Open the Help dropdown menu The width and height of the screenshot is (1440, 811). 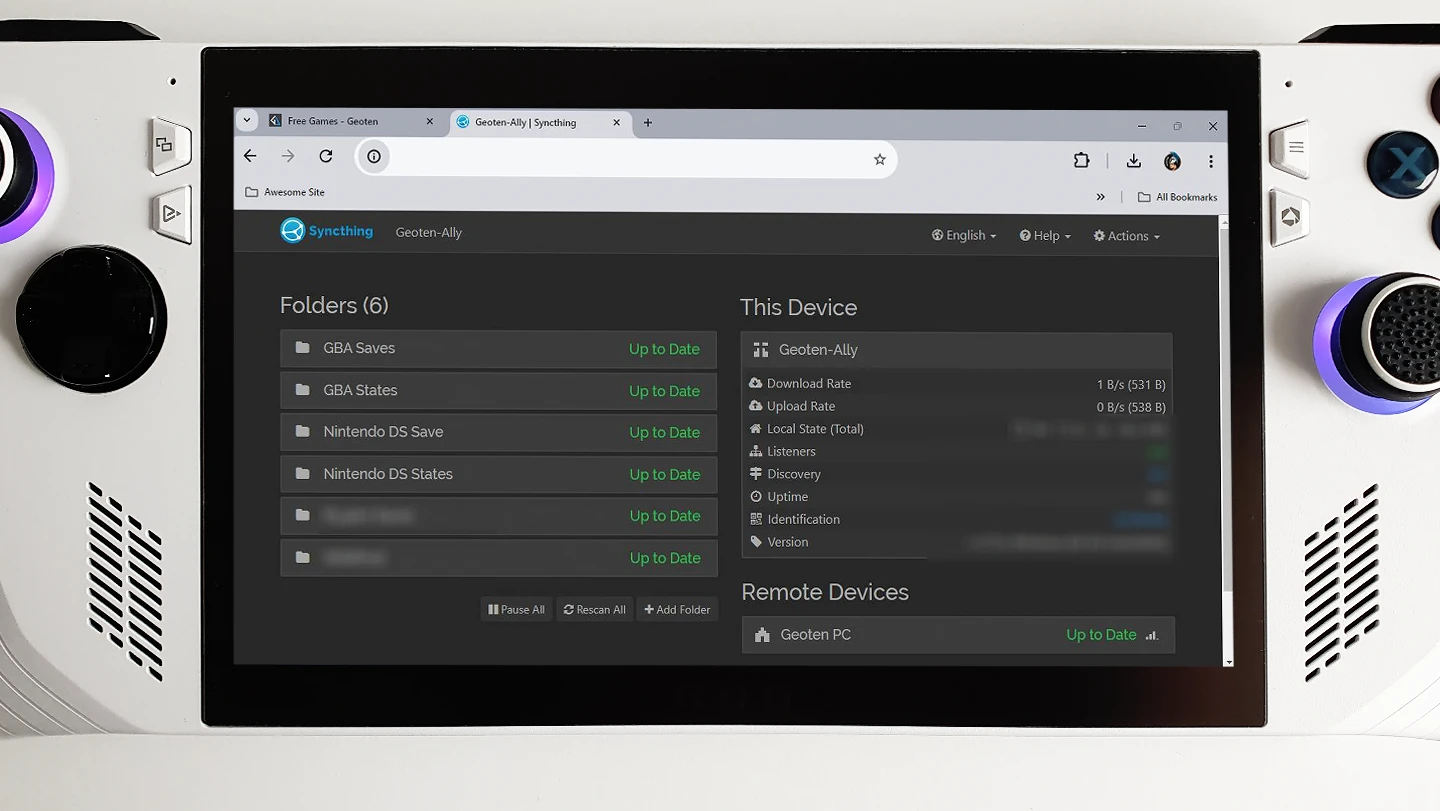point(1045,236)
